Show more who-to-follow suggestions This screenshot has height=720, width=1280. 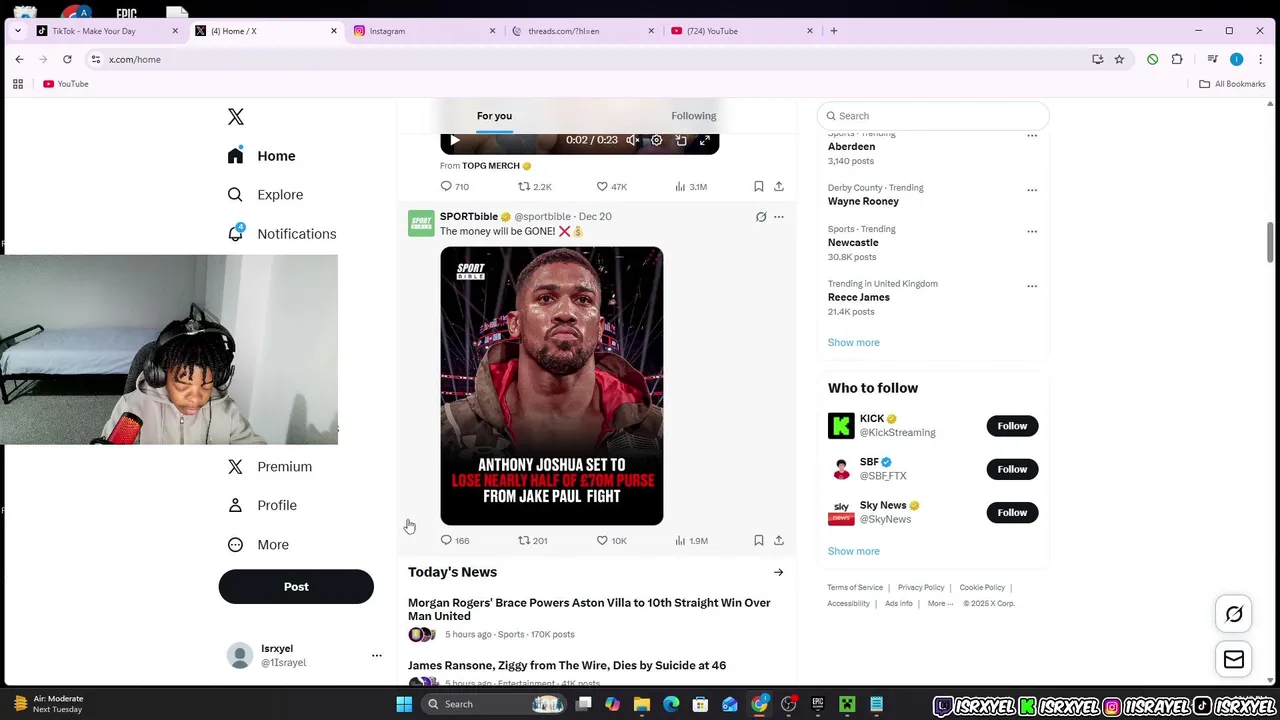tap(854, 552)
